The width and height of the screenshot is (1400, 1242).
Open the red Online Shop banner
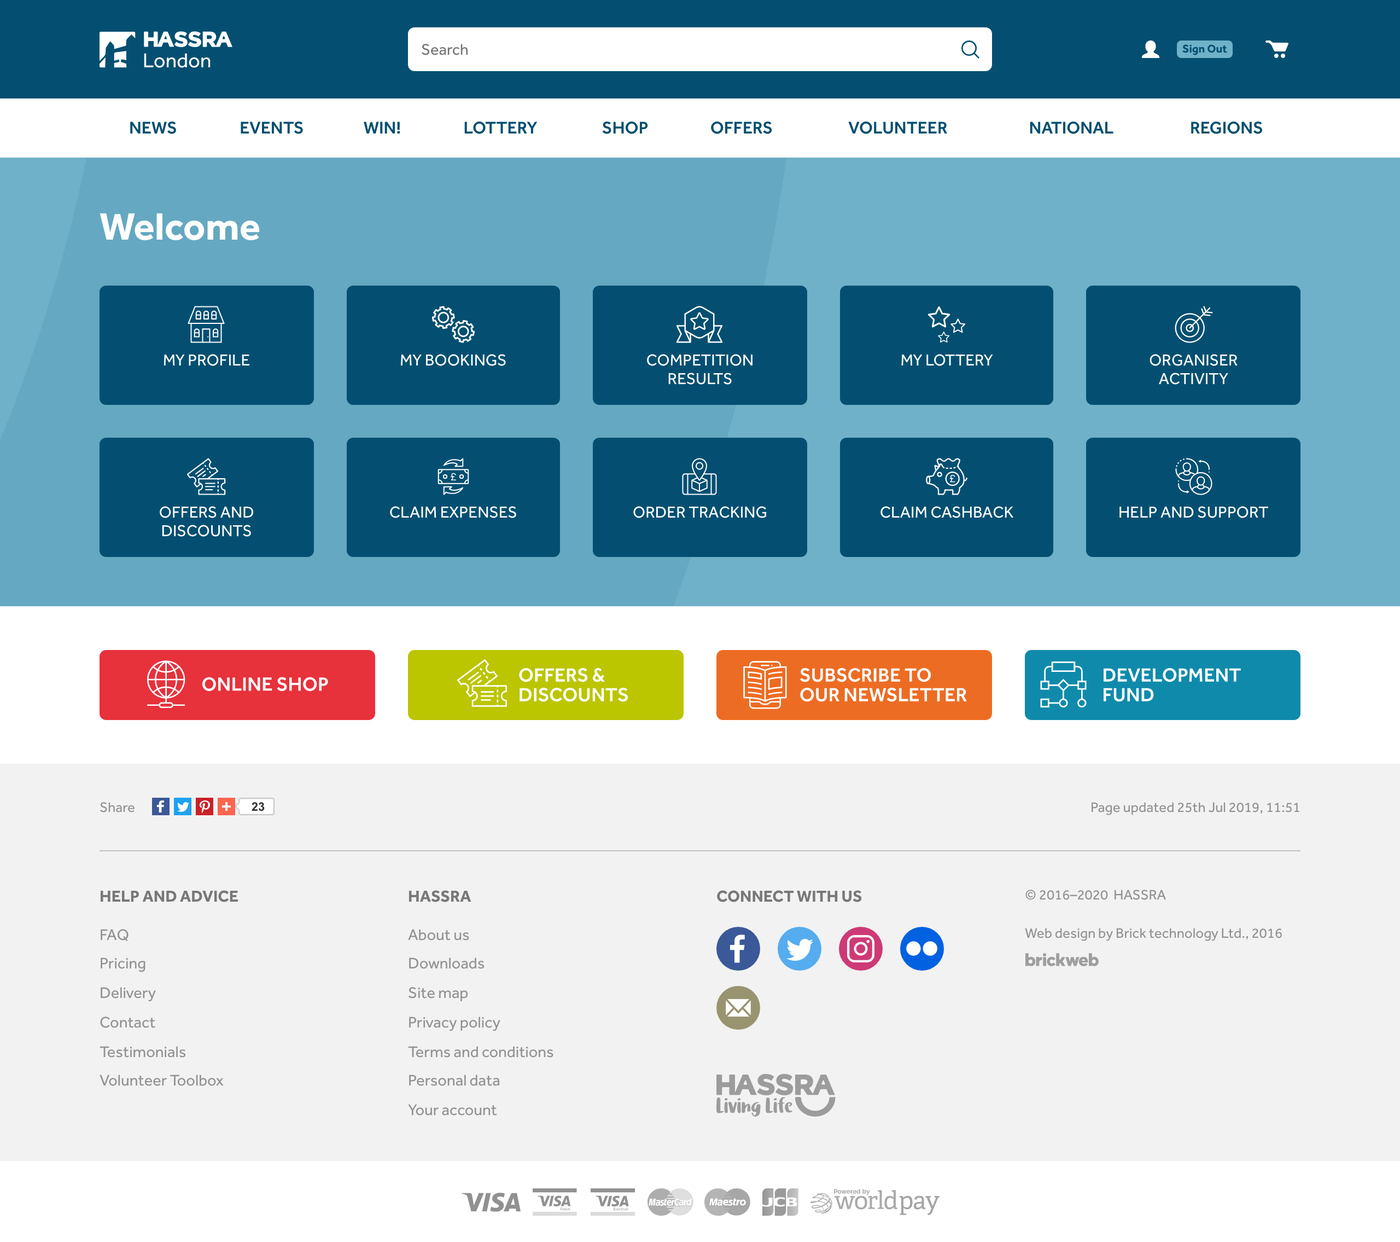coord(237,685)
